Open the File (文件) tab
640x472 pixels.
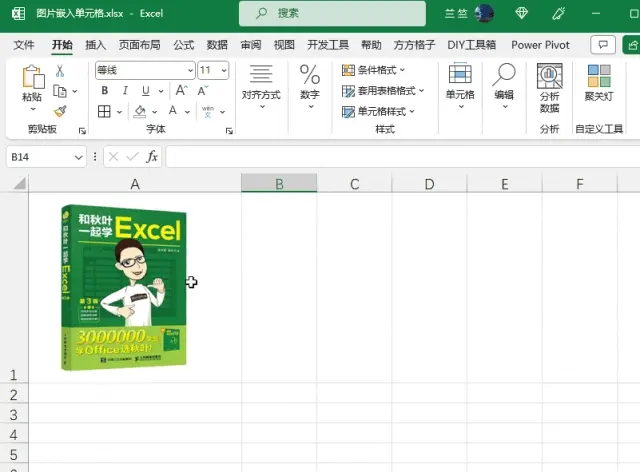tap(24, 45)
